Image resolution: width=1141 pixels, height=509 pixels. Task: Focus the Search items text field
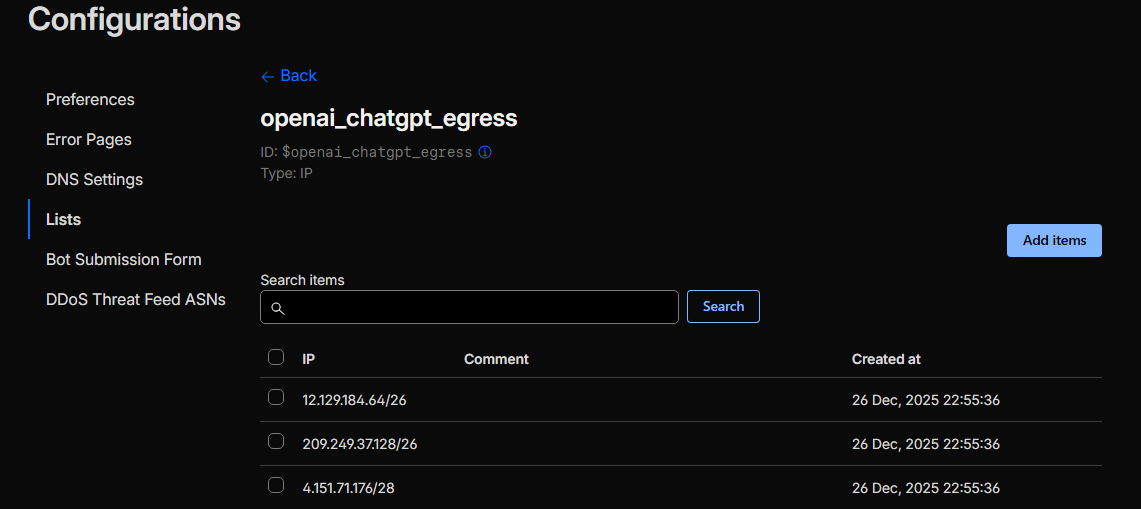click(480, 308)
